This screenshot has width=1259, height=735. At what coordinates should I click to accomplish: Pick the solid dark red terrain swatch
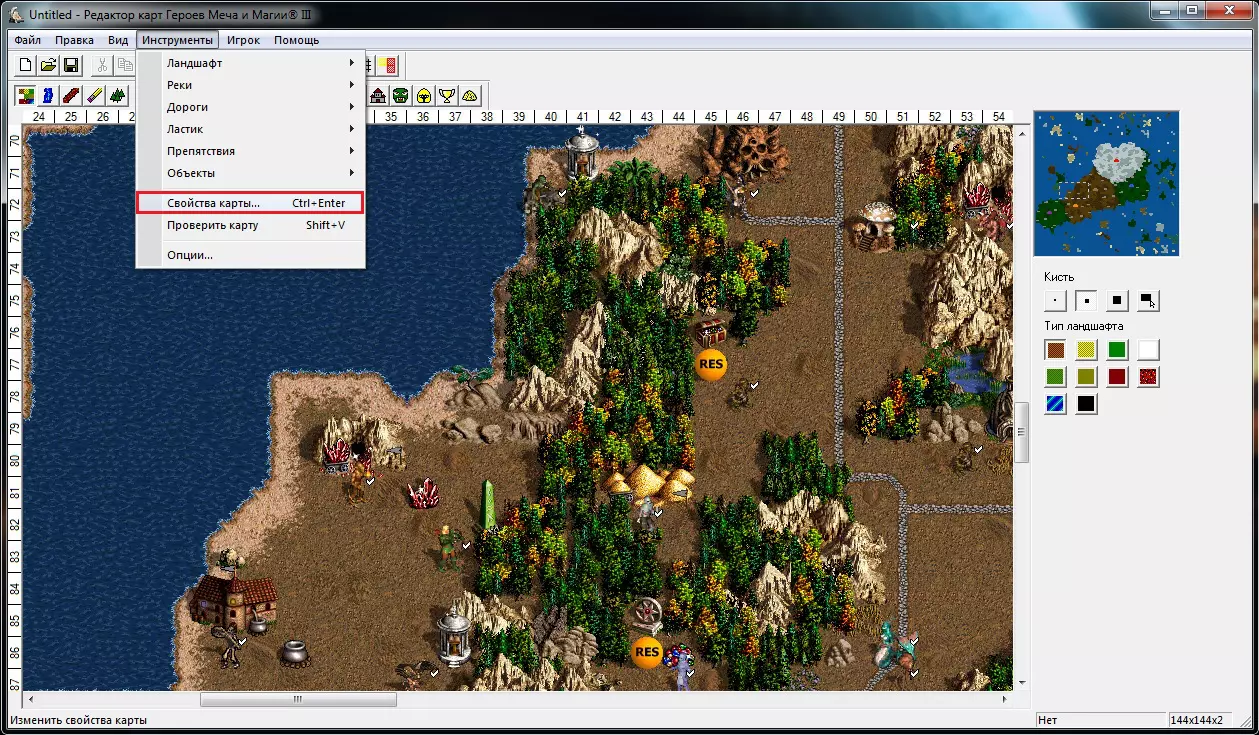tap(1117, 377)
